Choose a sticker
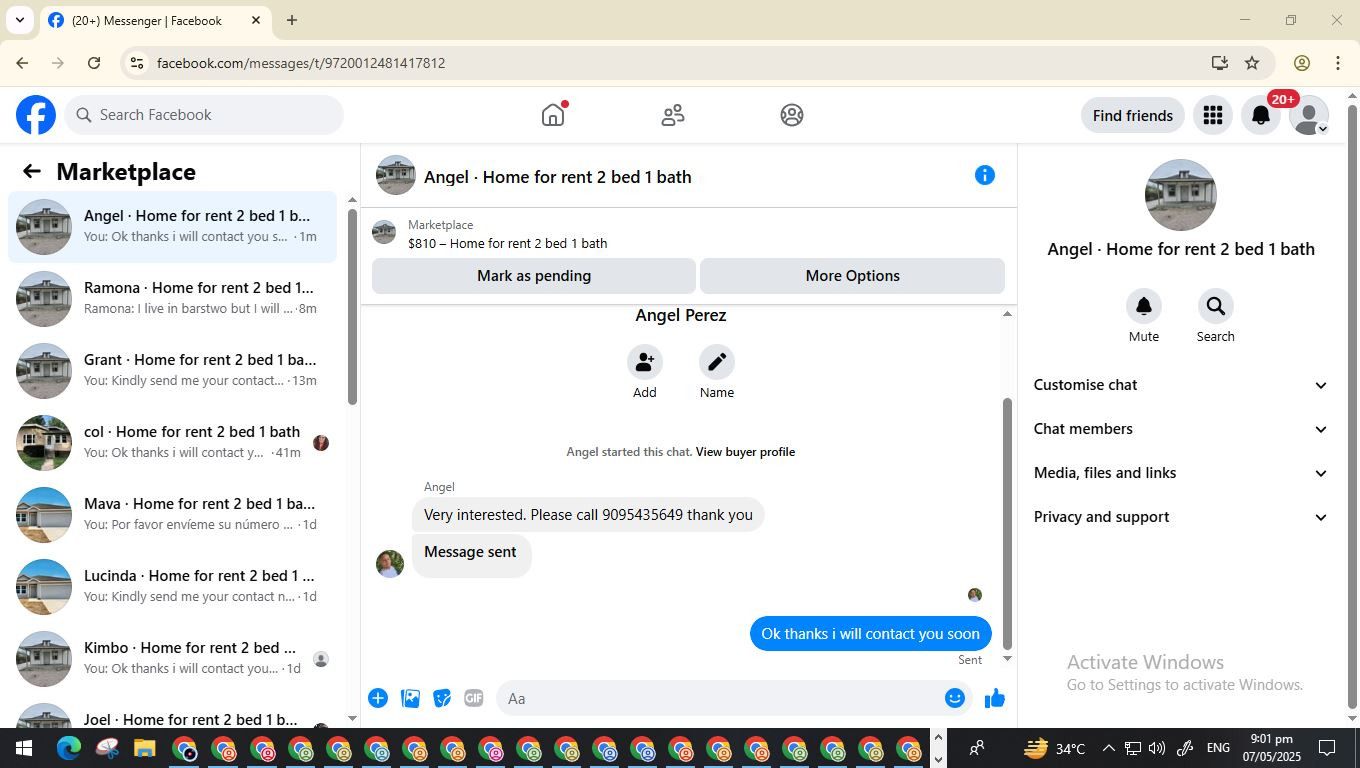 click(x=442, y=698)
